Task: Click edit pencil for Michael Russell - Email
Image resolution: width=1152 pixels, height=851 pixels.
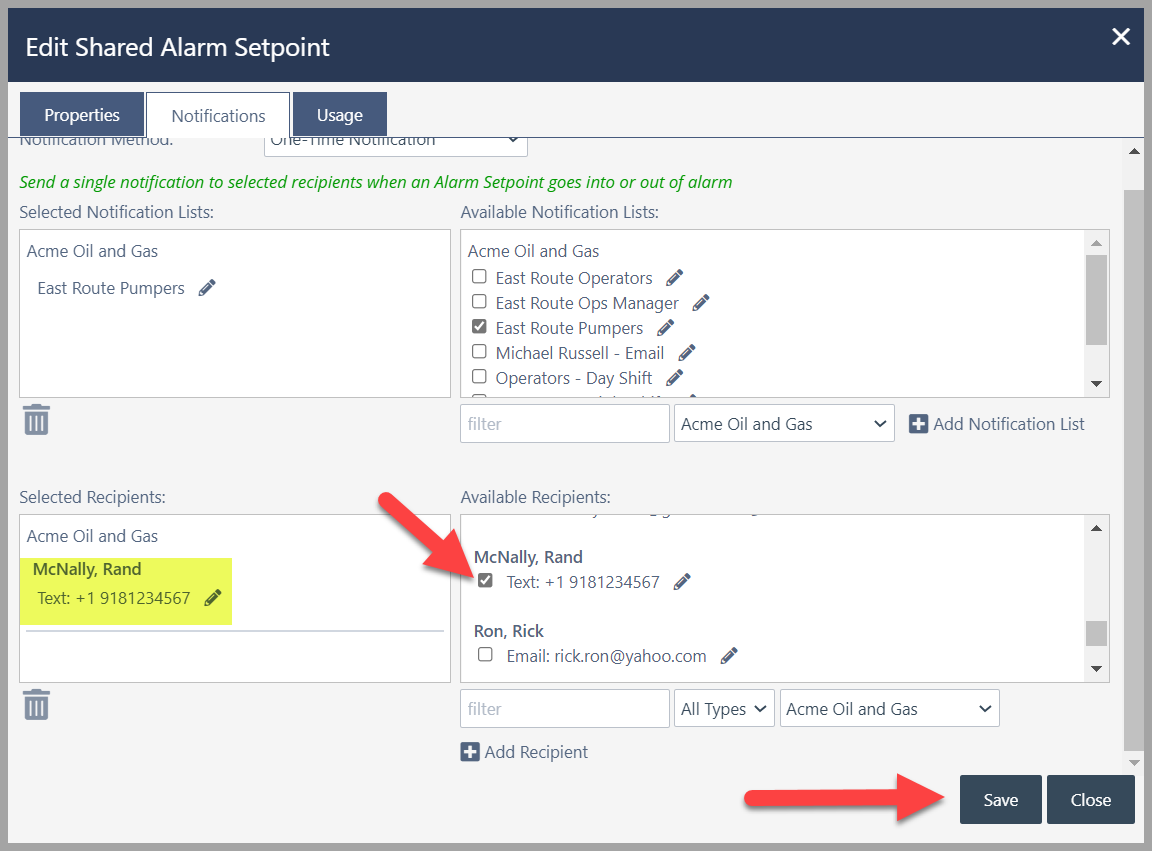Action: 687,353
